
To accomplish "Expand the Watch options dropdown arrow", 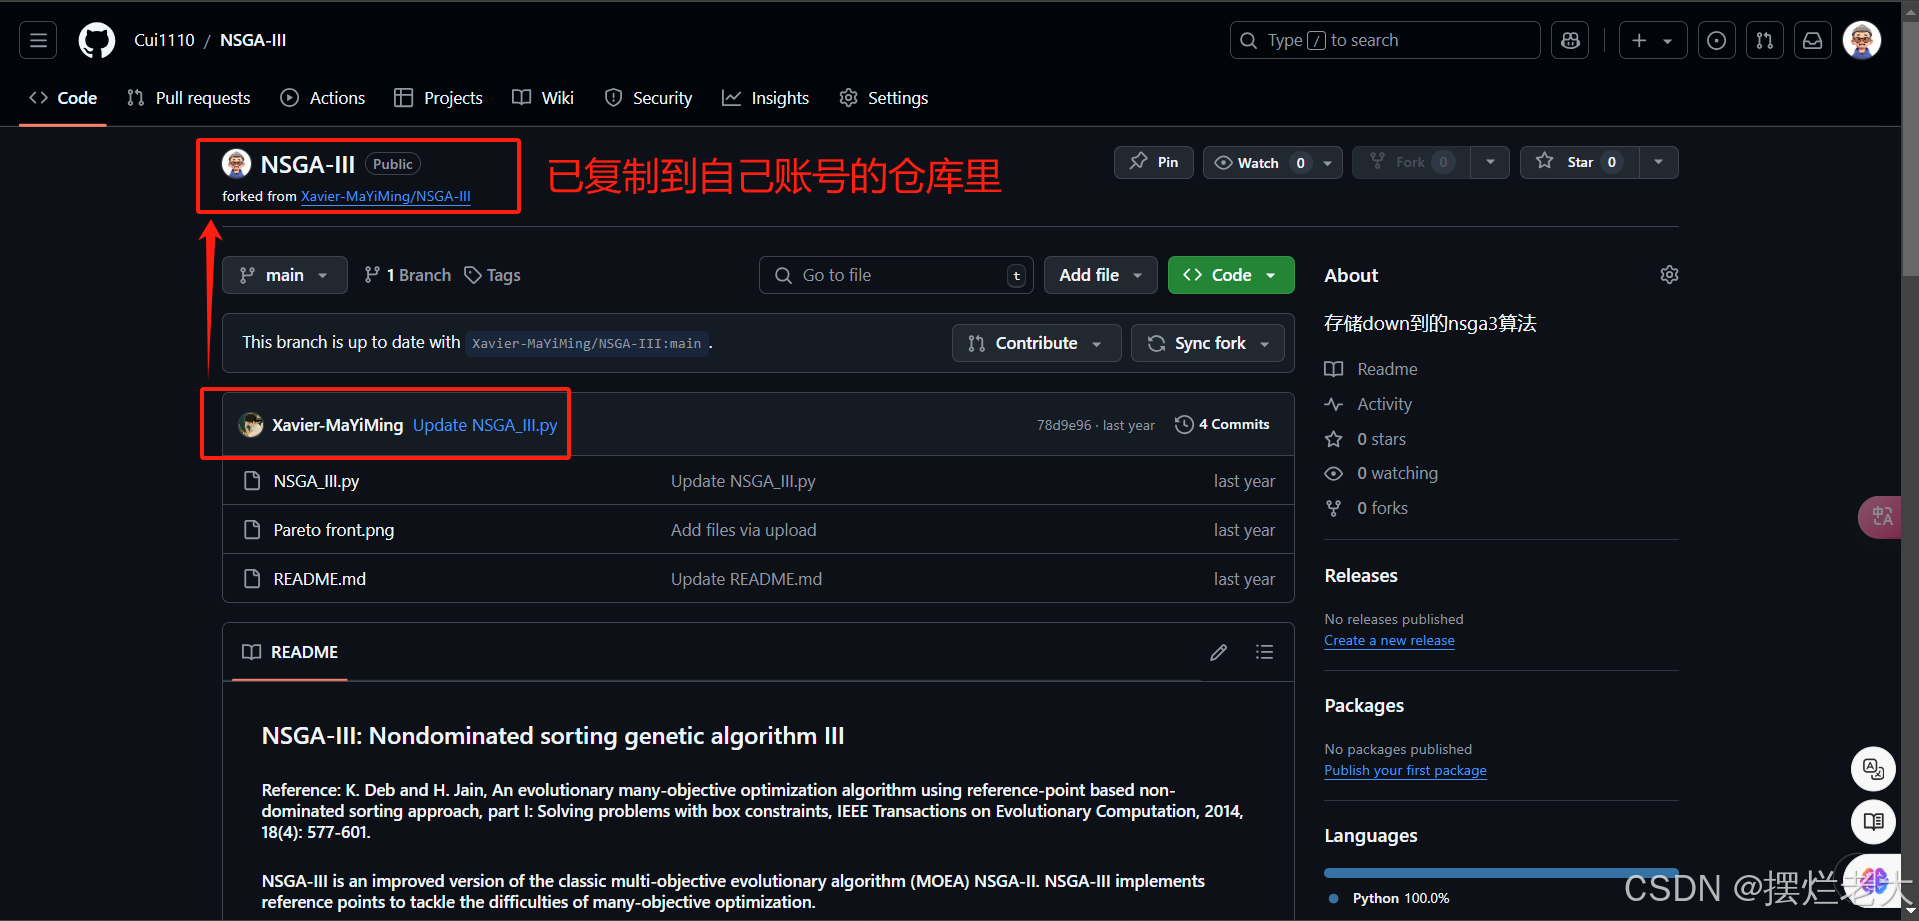I will coord(1328,162).
